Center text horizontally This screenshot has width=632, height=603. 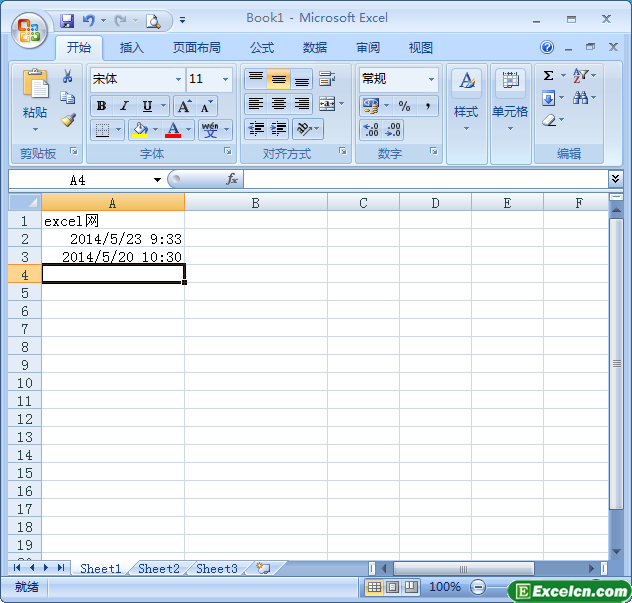tap(279, 104)
